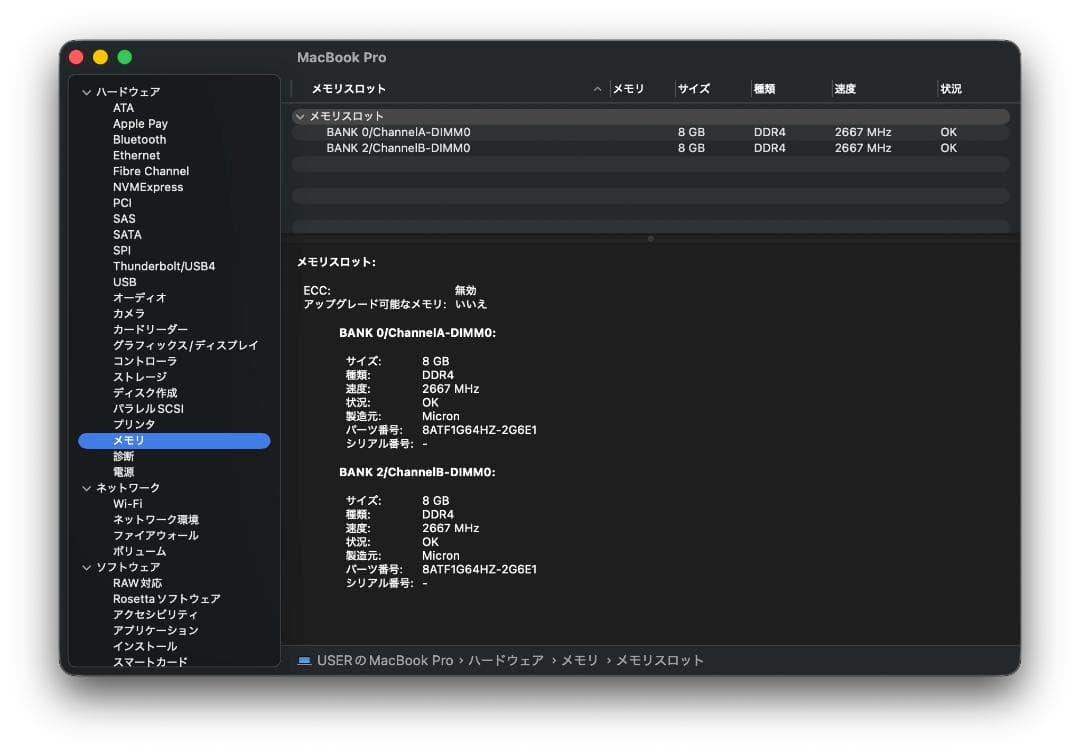Click メモリ in the path bar
The image size is (1080, 754).
pyautogui.click(x=580, y=661)
